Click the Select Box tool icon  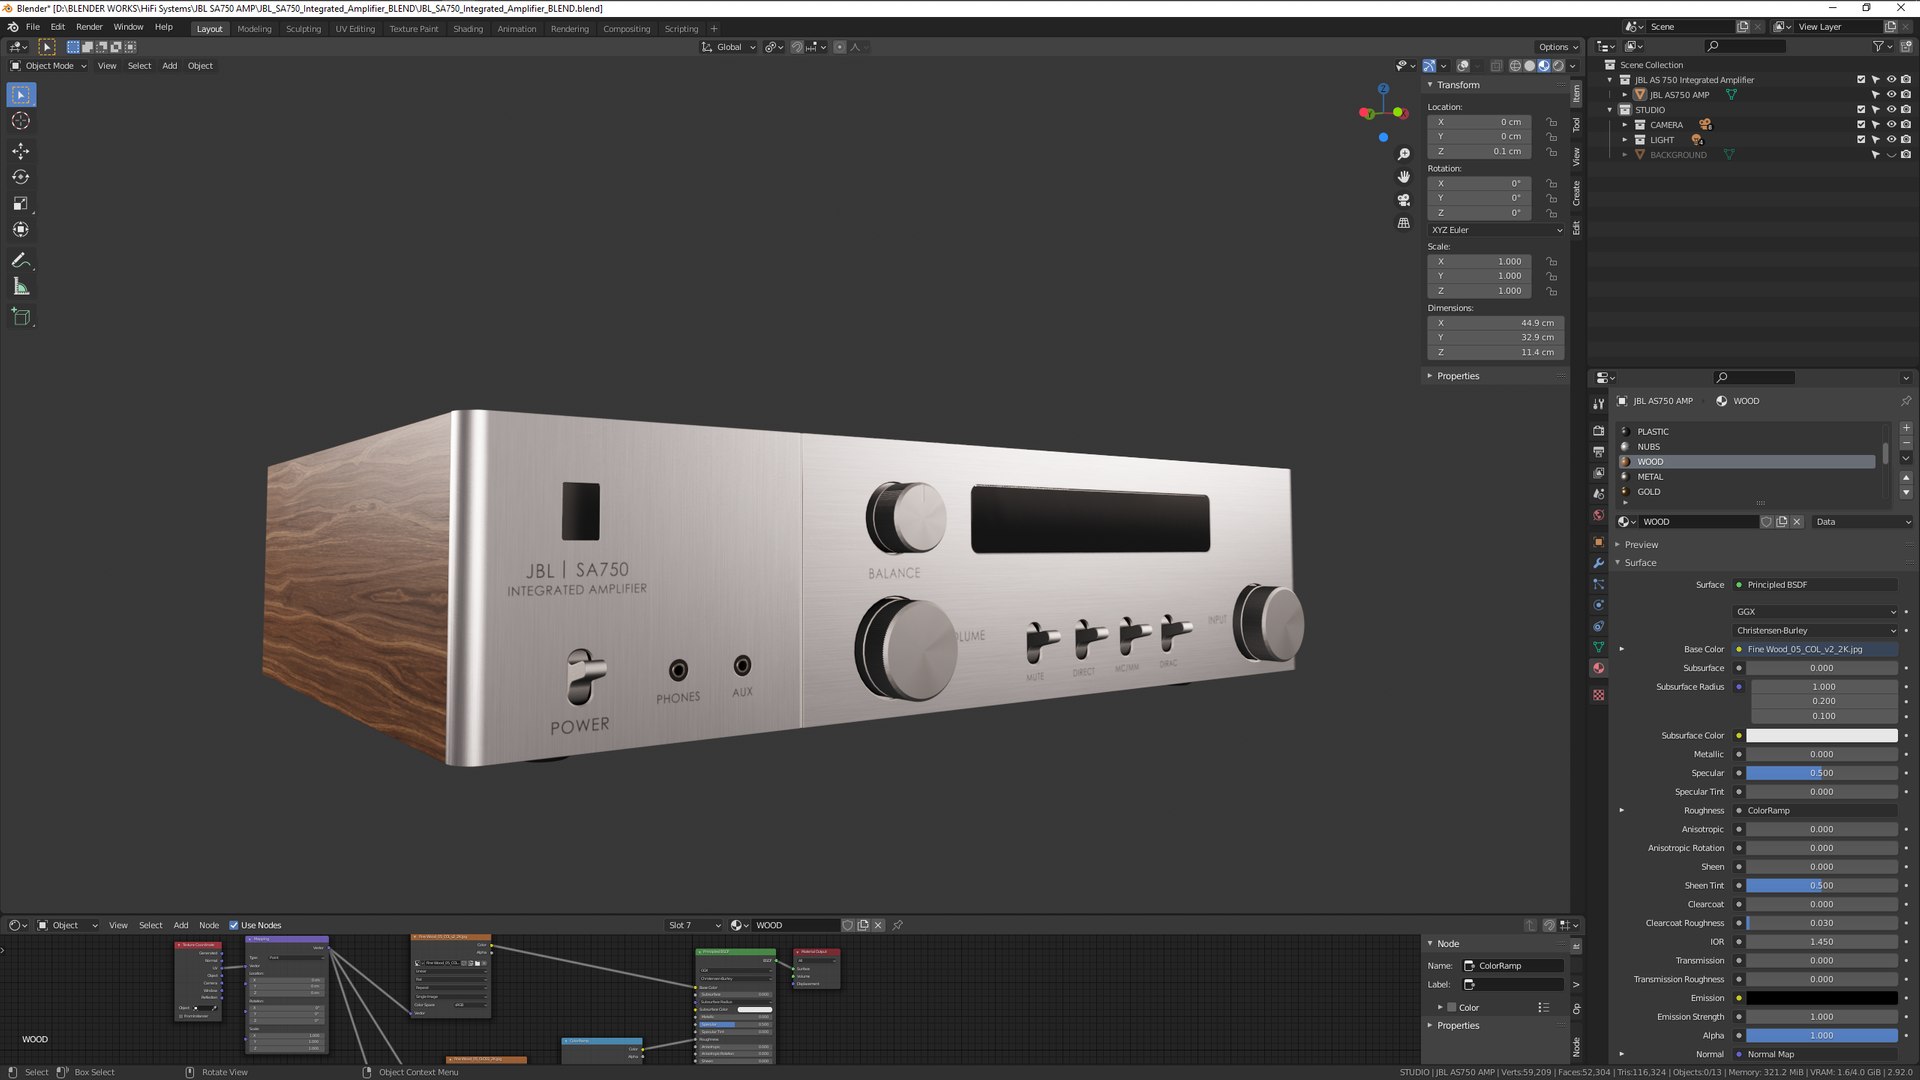click(x=21, y=95)
